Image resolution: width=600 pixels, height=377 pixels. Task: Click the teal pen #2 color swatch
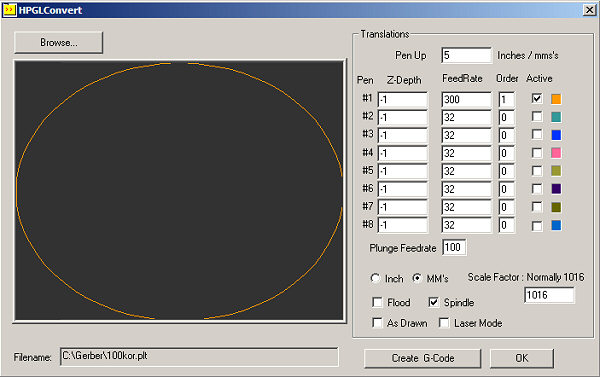pos(556,117)
